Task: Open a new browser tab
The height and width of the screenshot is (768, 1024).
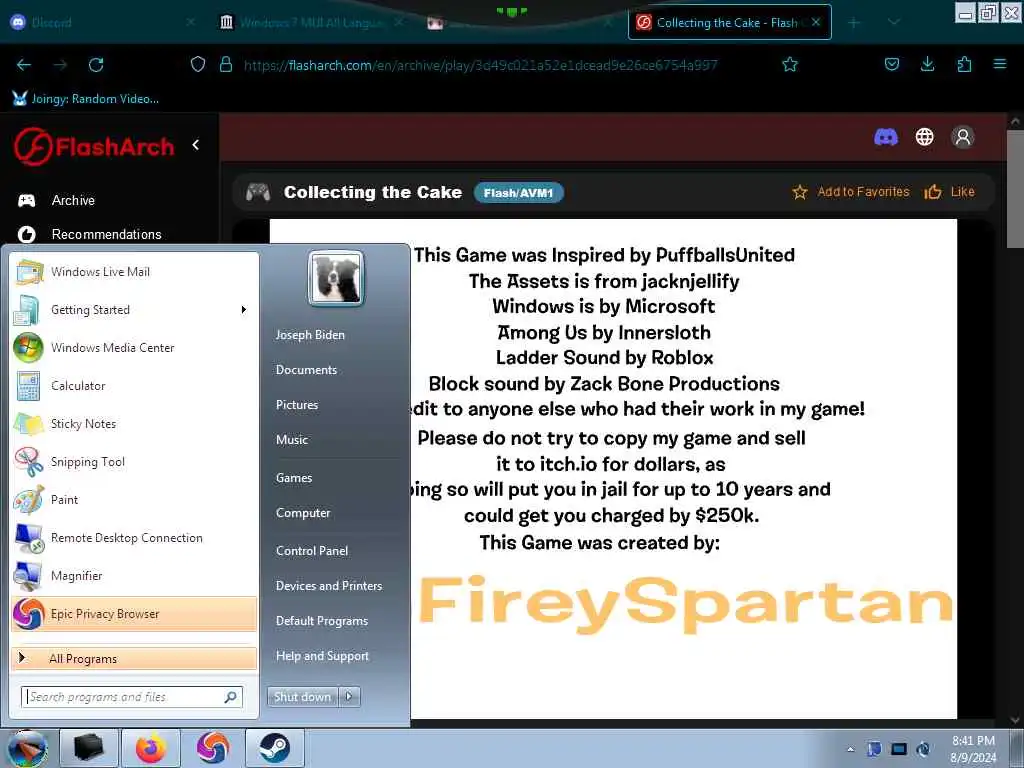Action: tap(854, 22)
